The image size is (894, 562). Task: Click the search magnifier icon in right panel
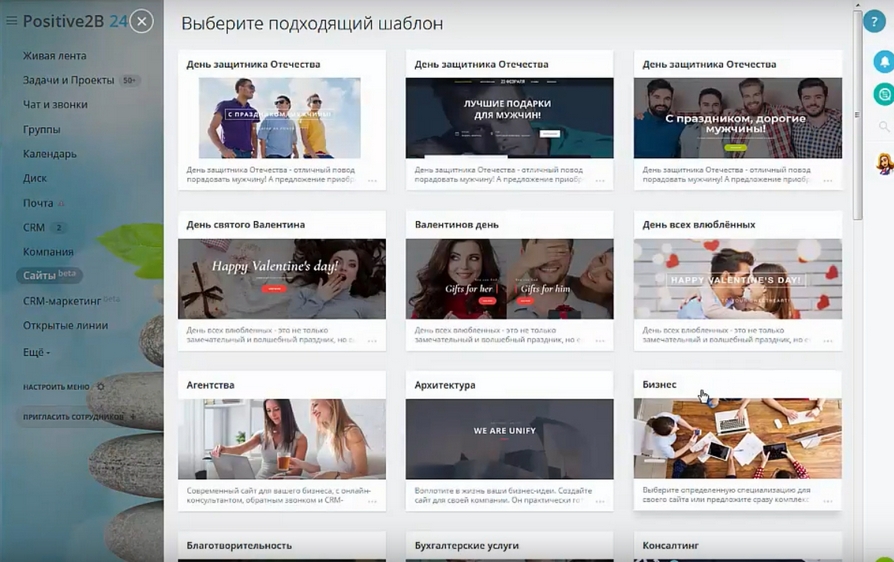(884, 127)
